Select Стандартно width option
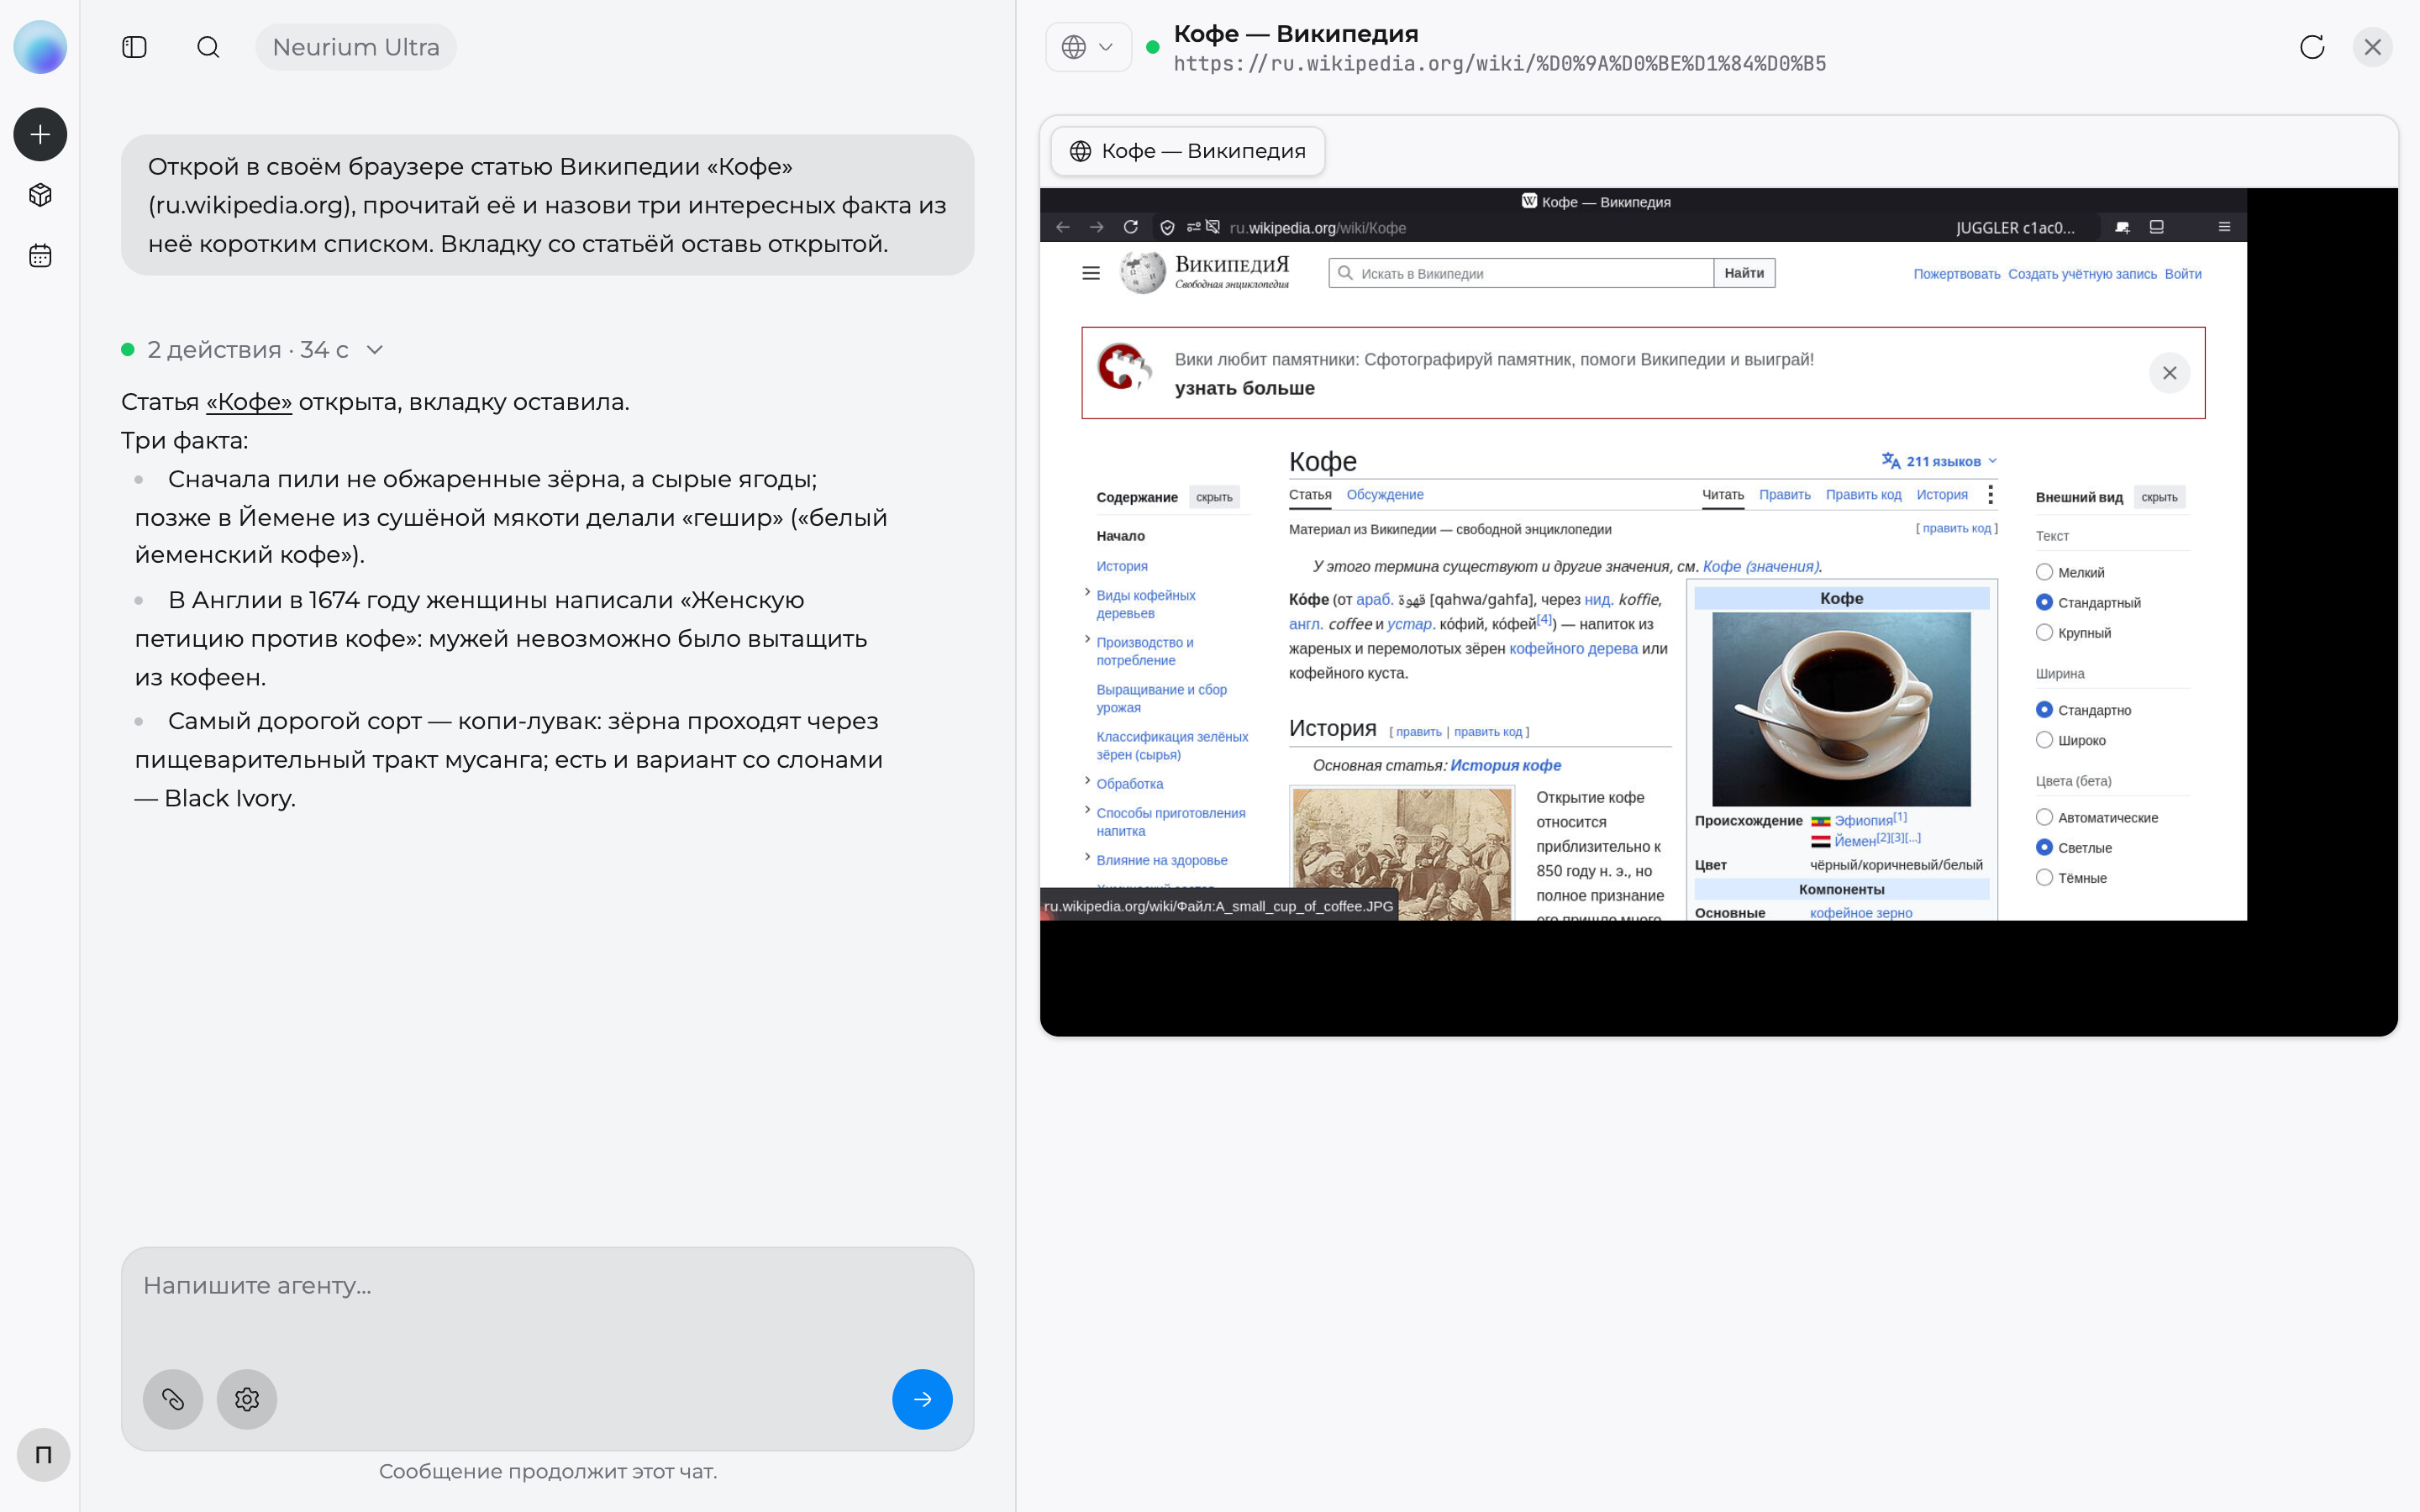 [2044, 710]
